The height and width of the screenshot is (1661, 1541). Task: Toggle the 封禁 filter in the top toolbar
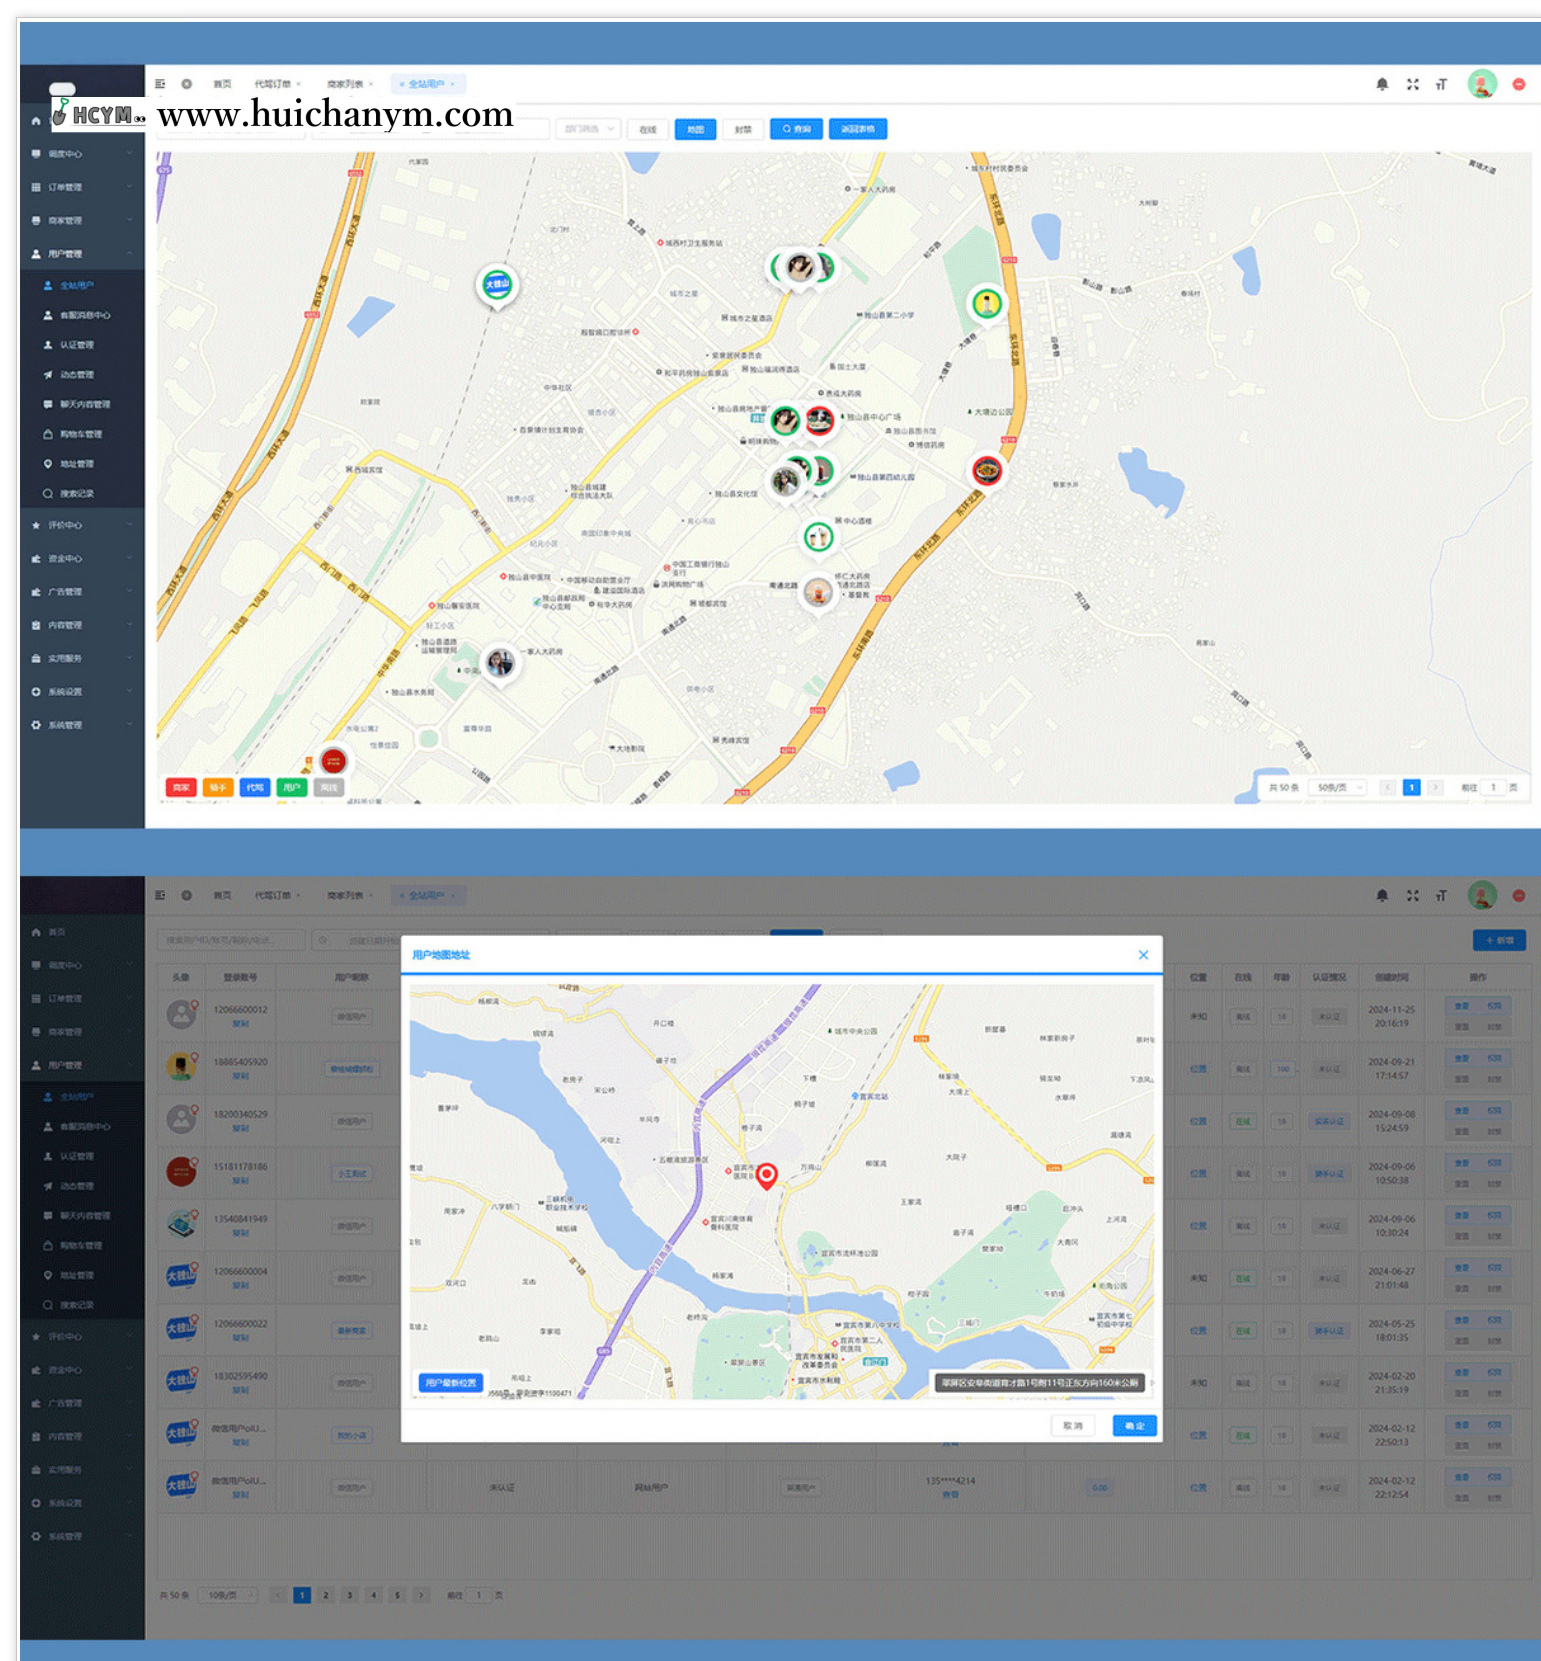pyautogui.click(x=743, y=129)
